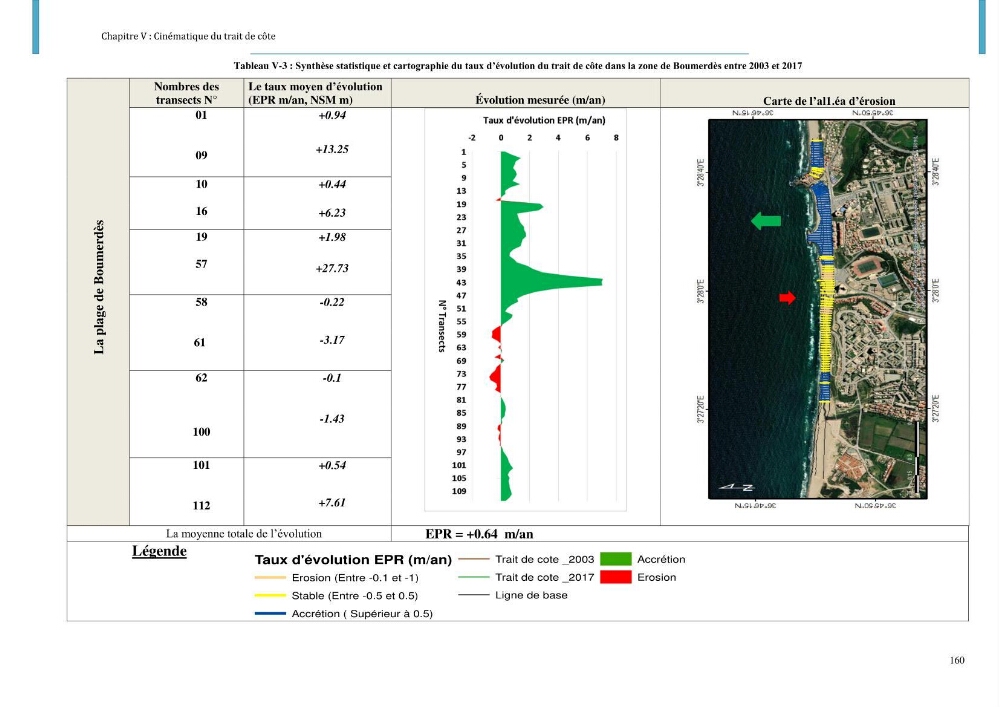Click the chart title 'Taux d'évolution EPR (m/an)'
1000x707 pixels.
[544, 120]
